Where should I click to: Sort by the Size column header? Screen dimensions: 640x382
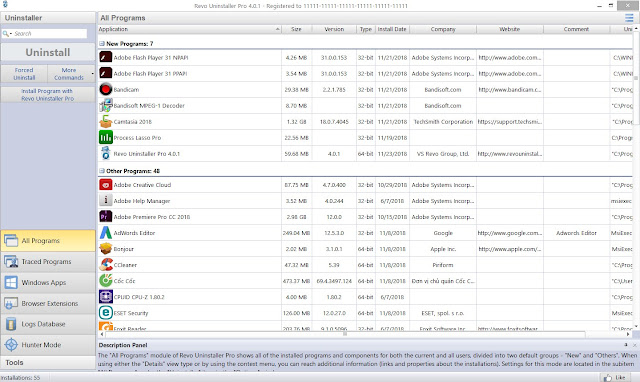[296, 29]
